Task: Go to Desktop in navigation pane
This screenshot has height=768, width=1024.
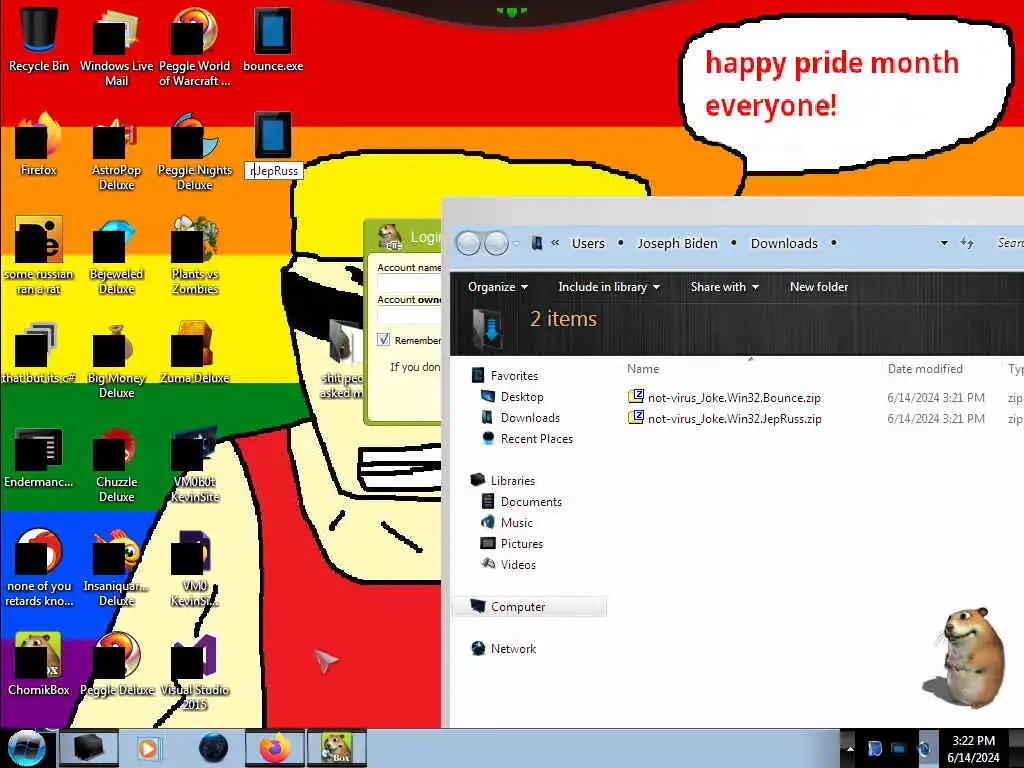Action: pyautogui.click(x=512, y=396)
